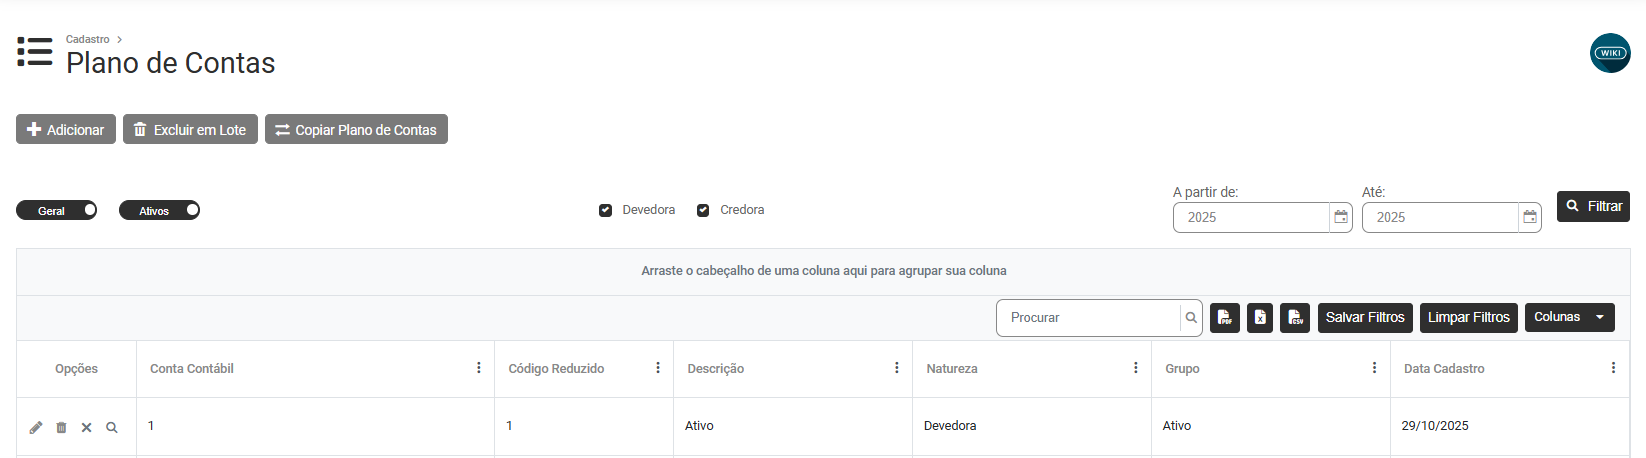Open the WIKI help icon

[x=1610, y=53]
